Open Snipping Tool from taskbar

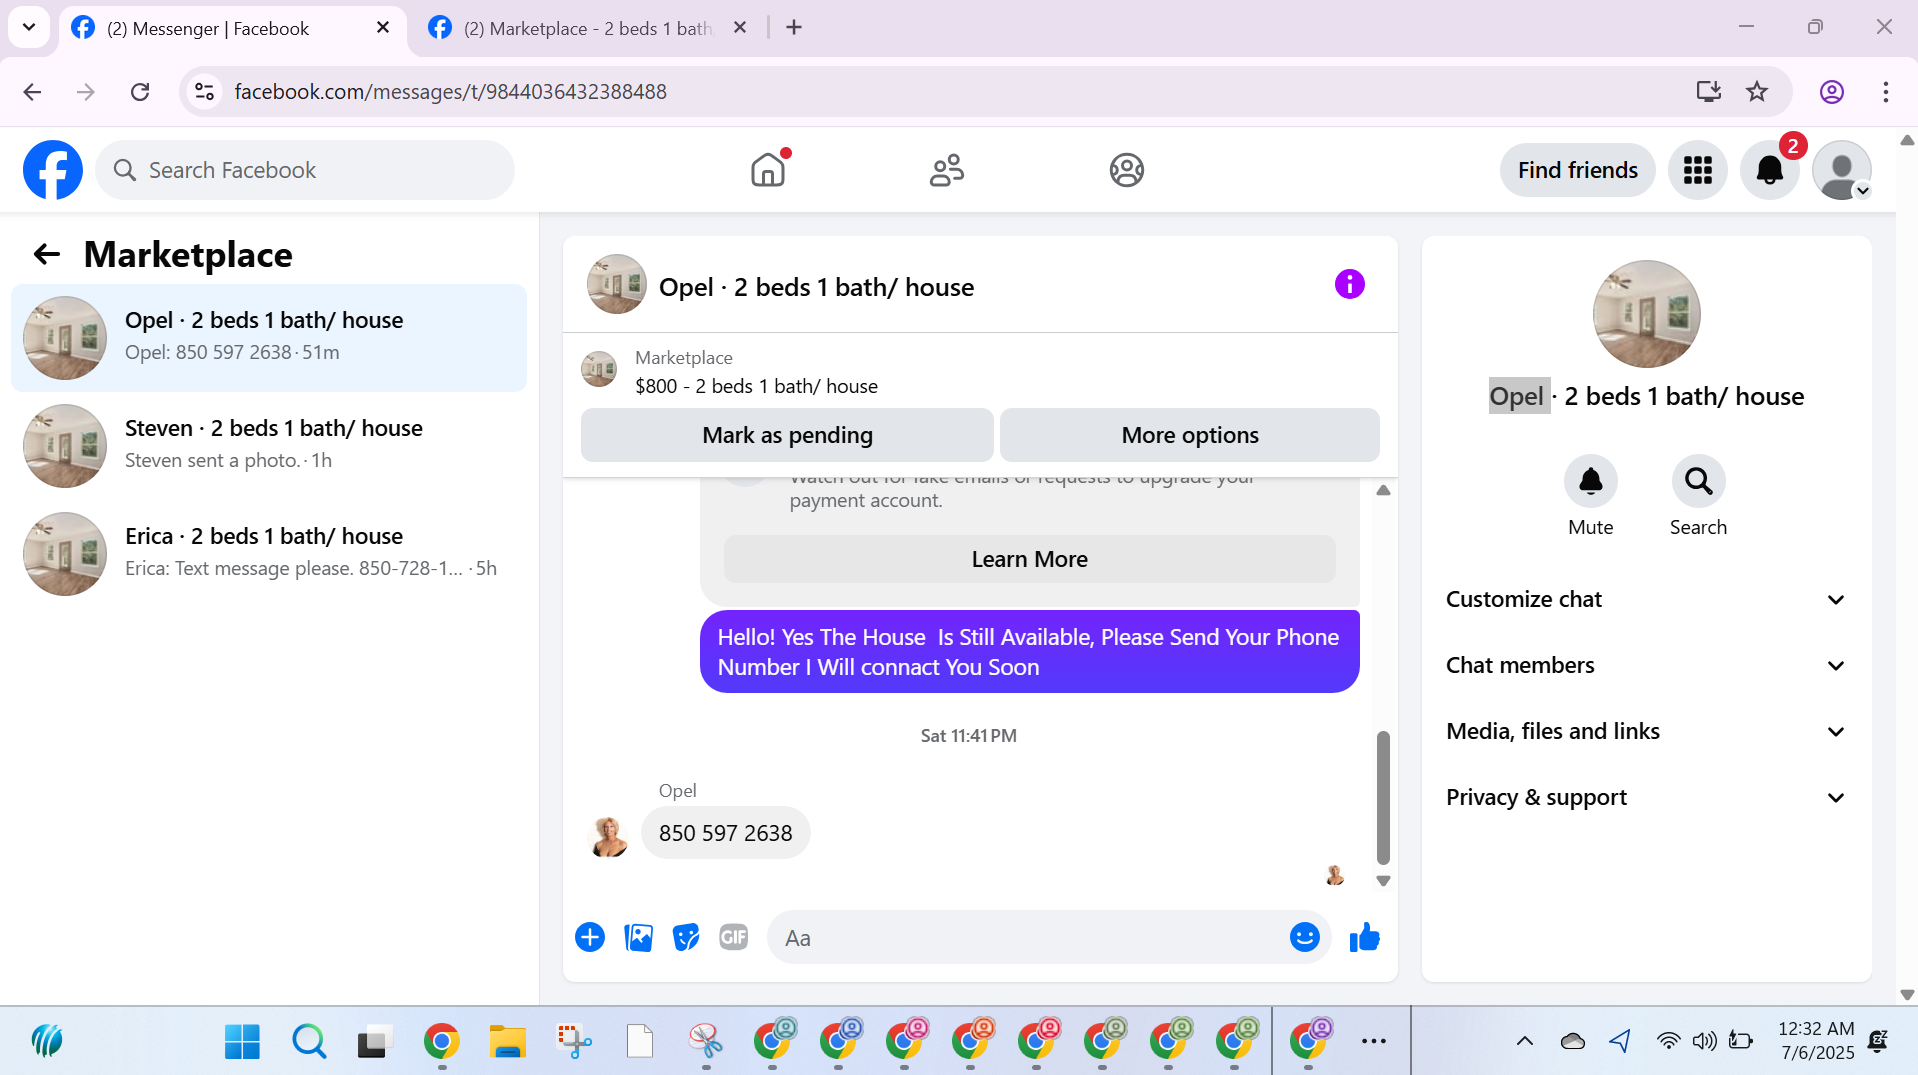pyautogui.click(x=706, y=1041)
